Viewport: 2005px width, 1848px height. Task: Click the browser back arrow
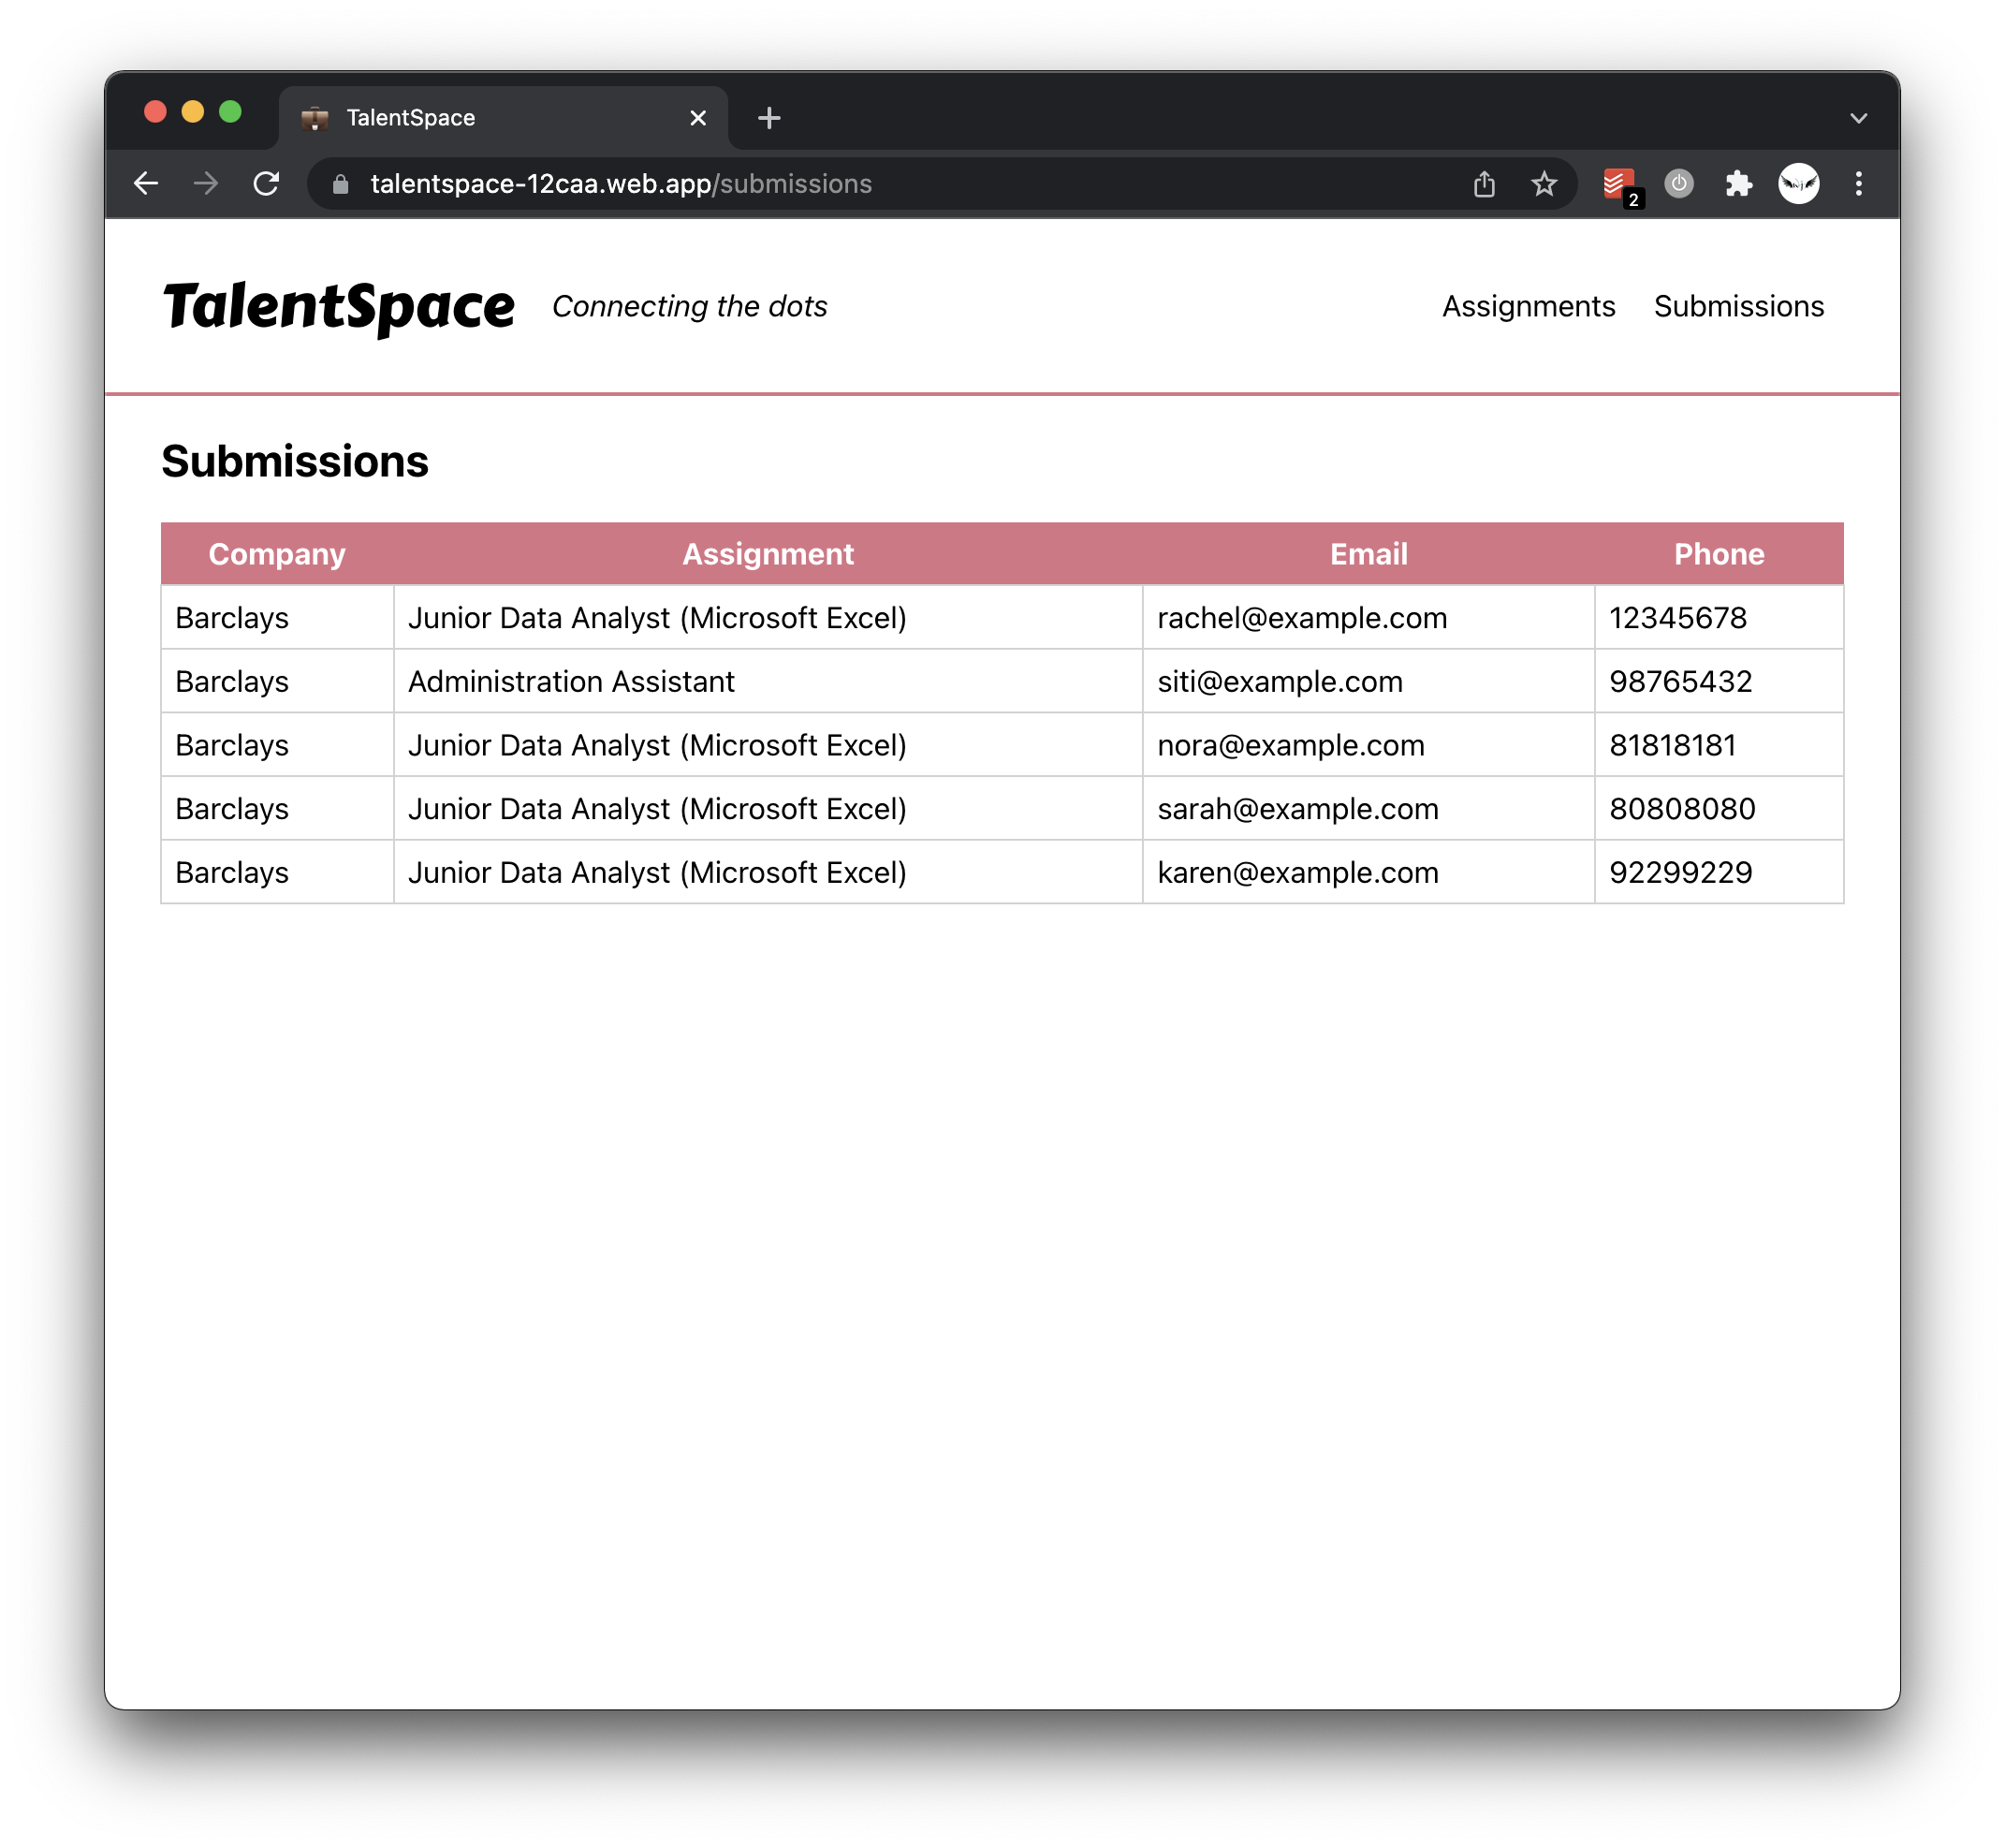tap(146, 184)
